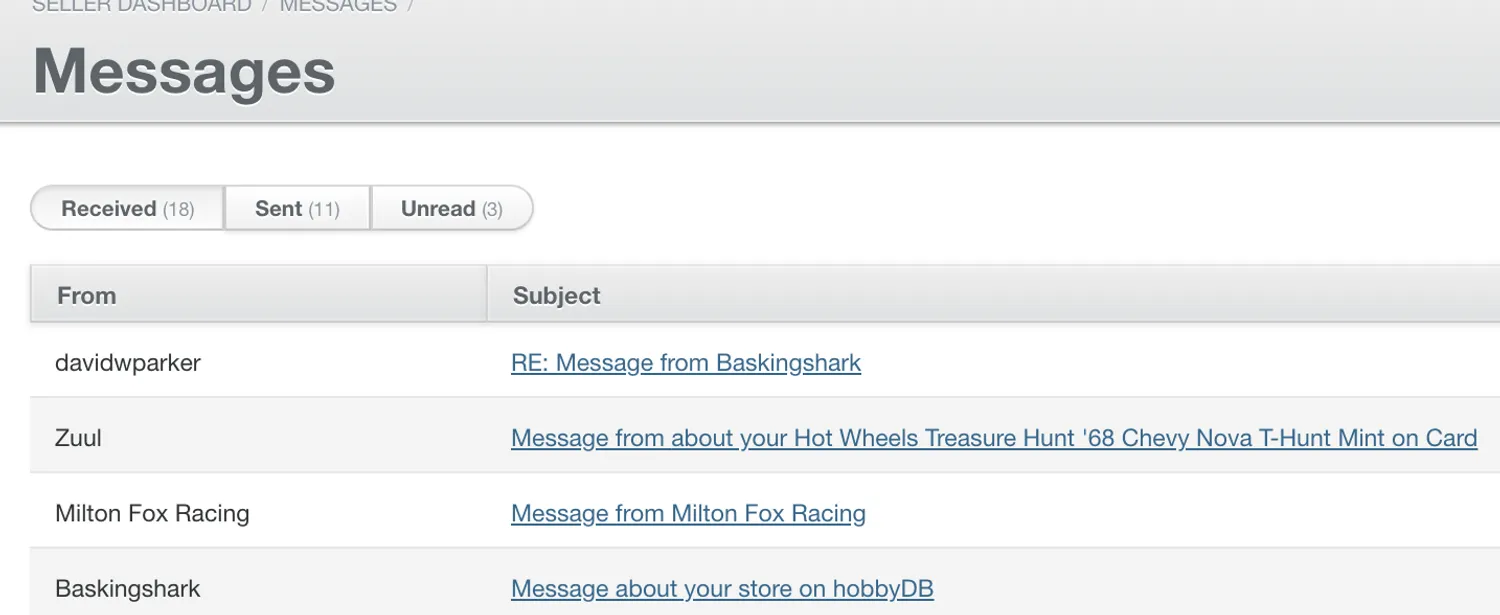Screen dimensions: 1500x615
Task: Click the (11) count on Sent
Action: pos(324,210)
